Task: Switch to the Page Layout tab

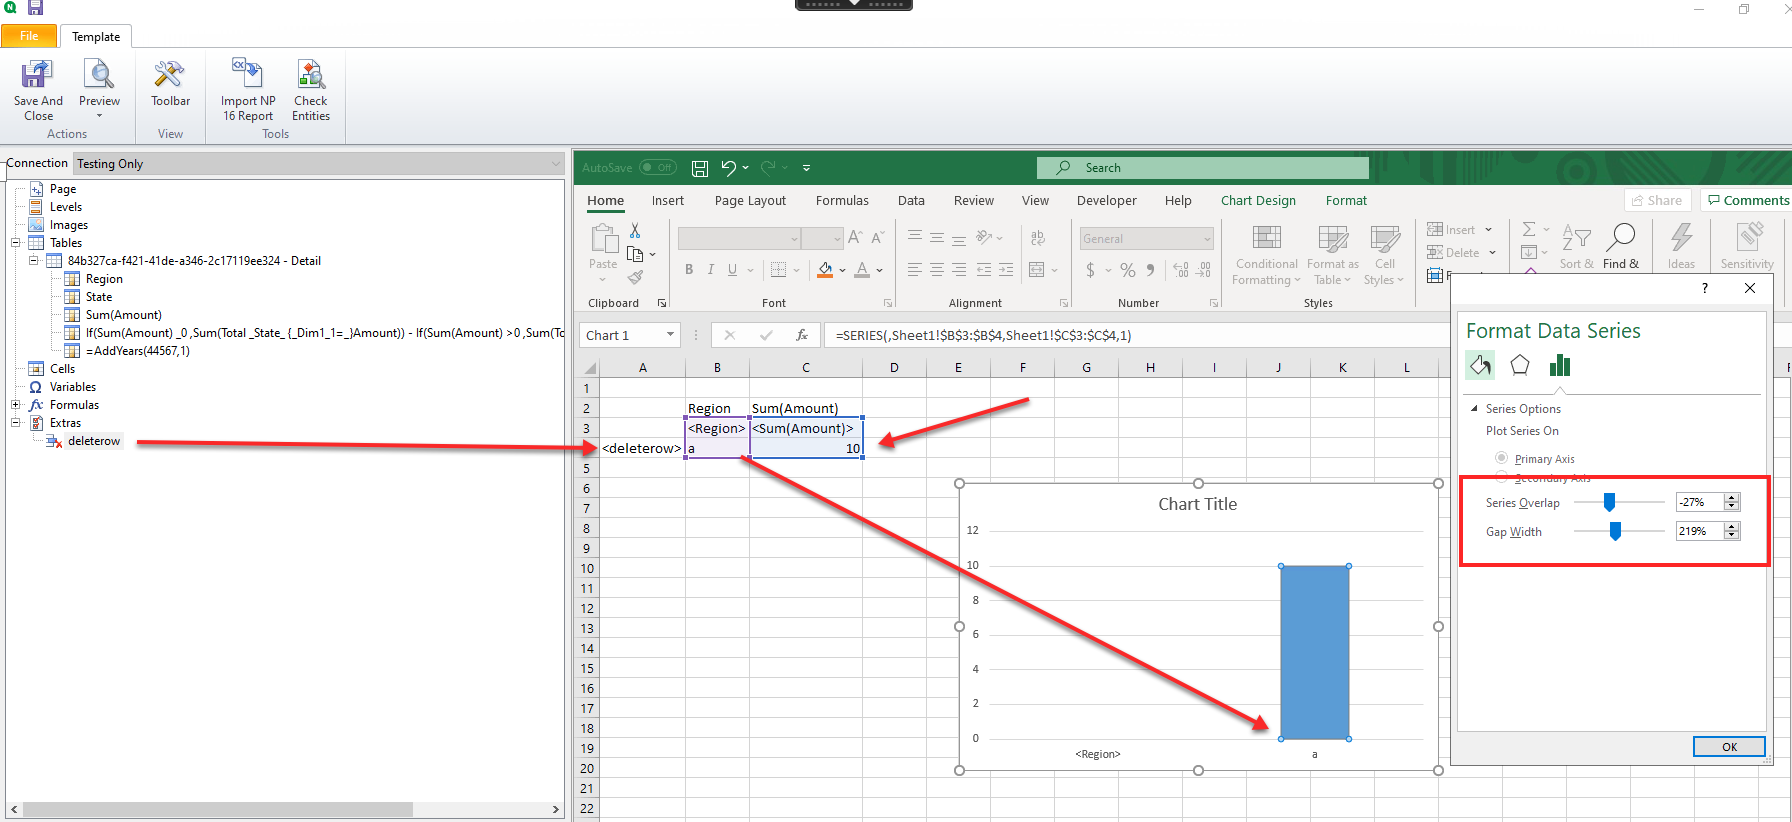Action: (750, 201)
